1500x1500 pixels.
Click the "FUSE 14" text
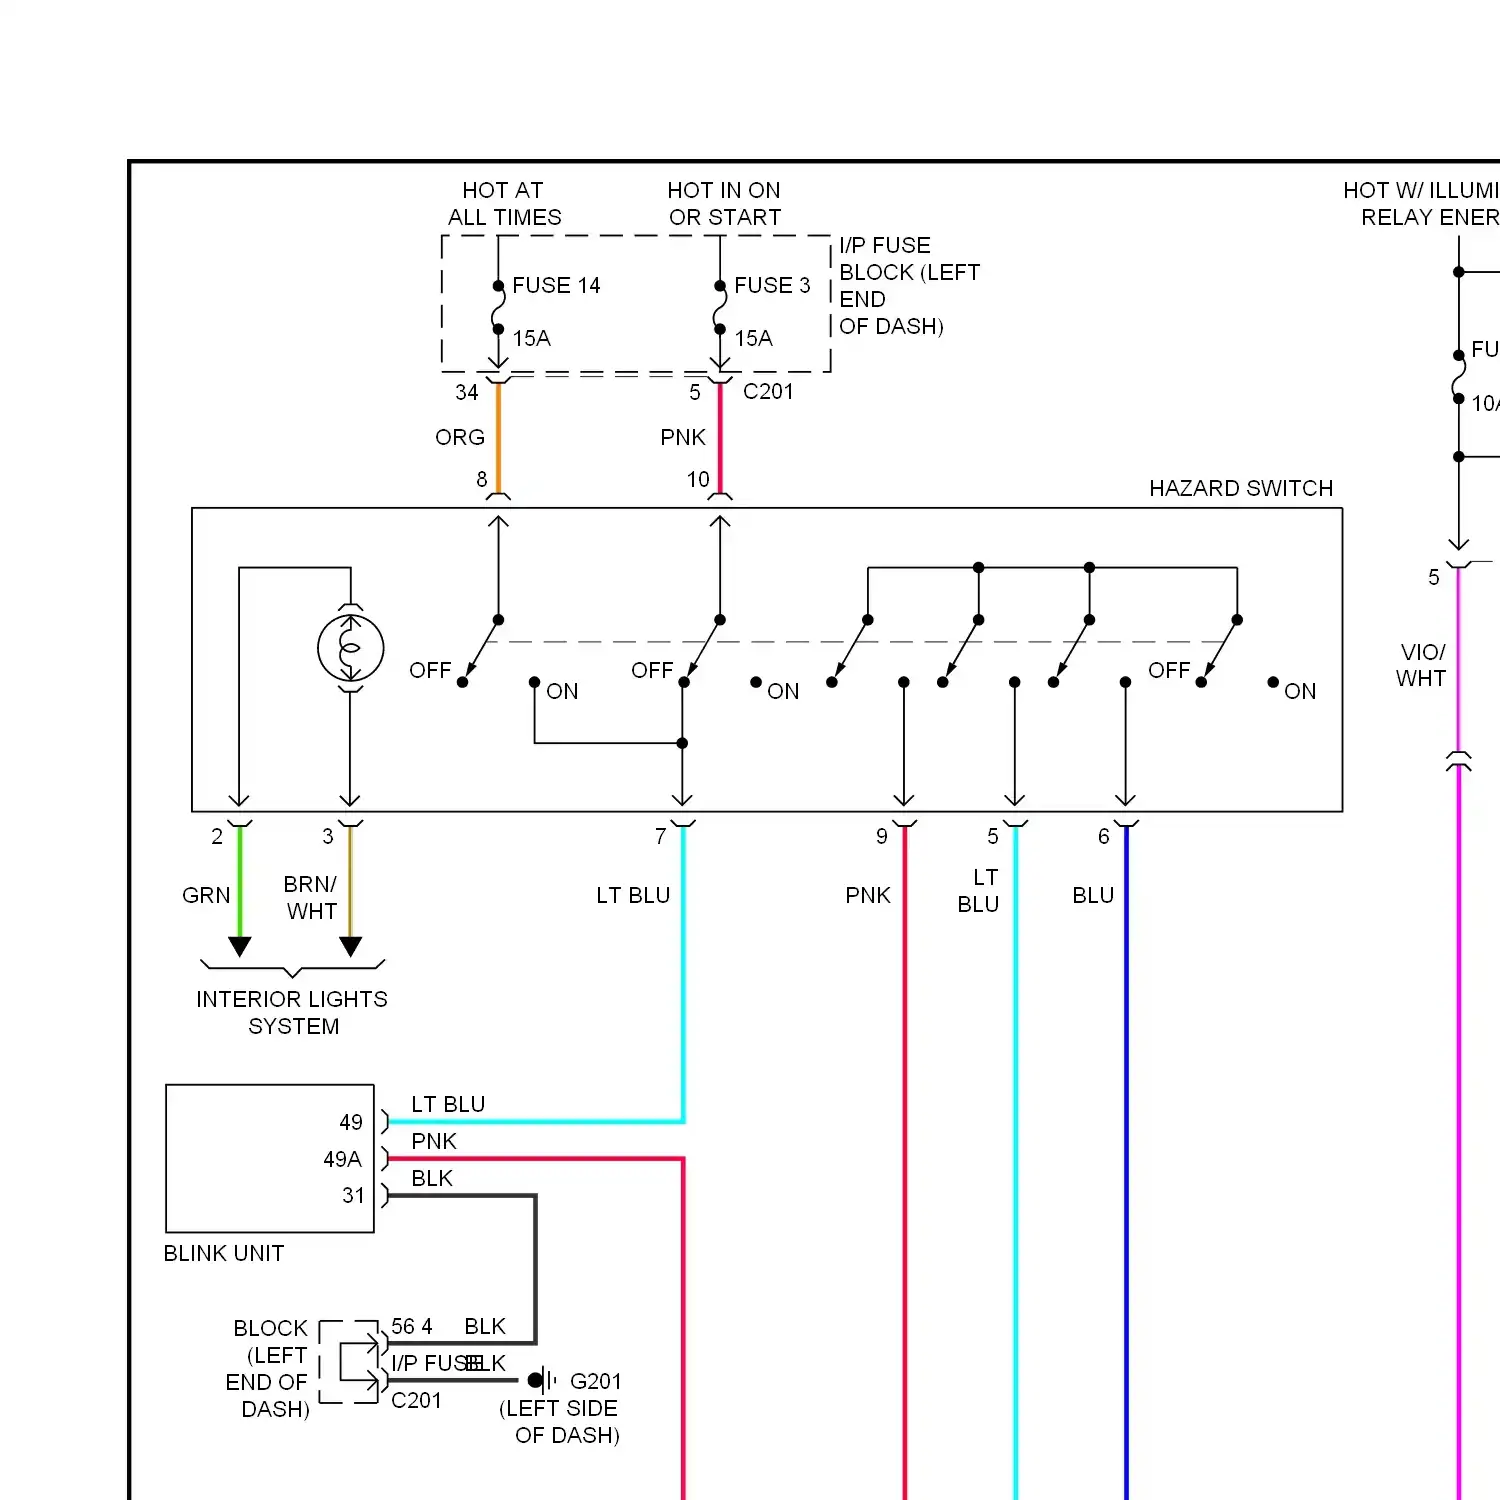(556, 285)
